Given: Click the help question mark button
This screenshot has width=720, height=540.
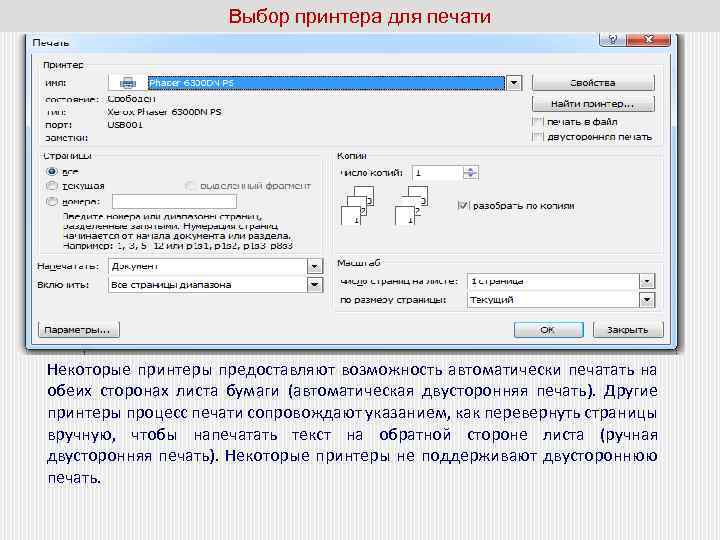Looking at the screenshot, I should 613,39.
